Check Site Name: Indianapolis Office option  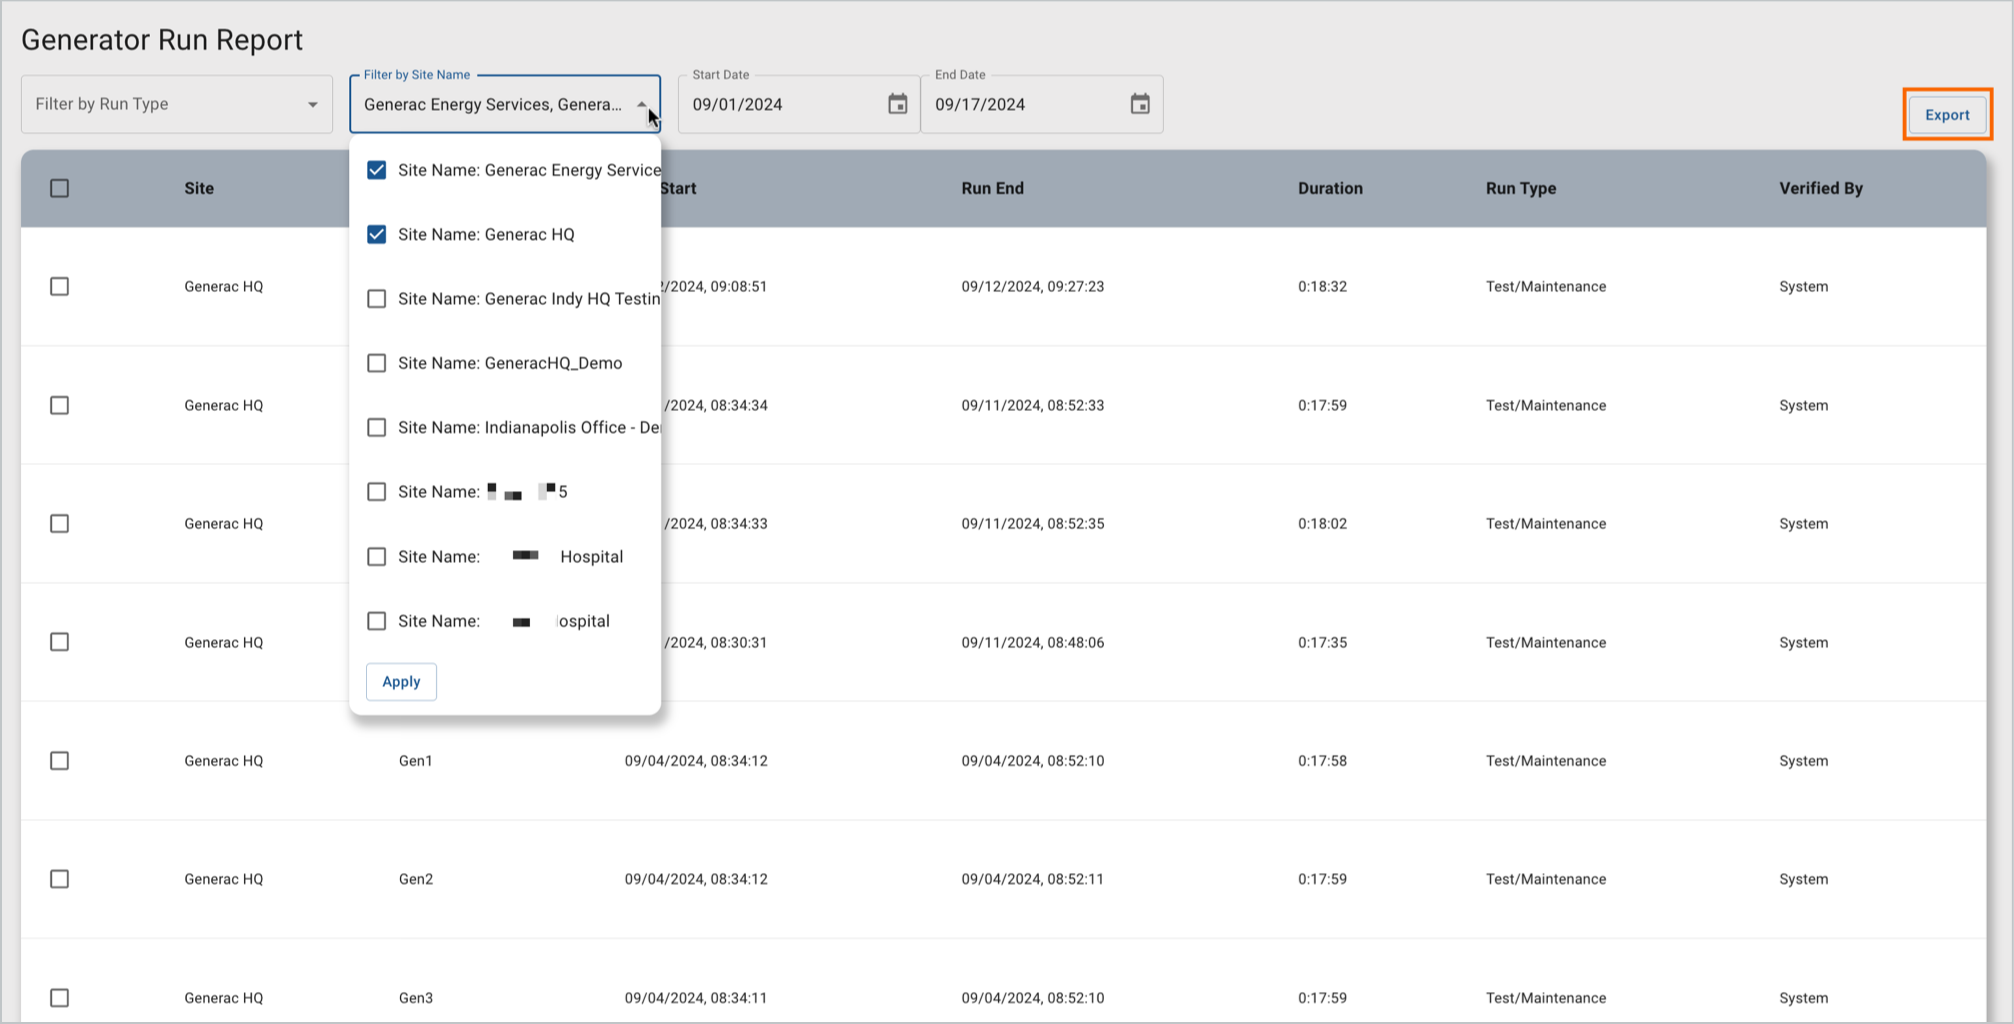(377, 428)
